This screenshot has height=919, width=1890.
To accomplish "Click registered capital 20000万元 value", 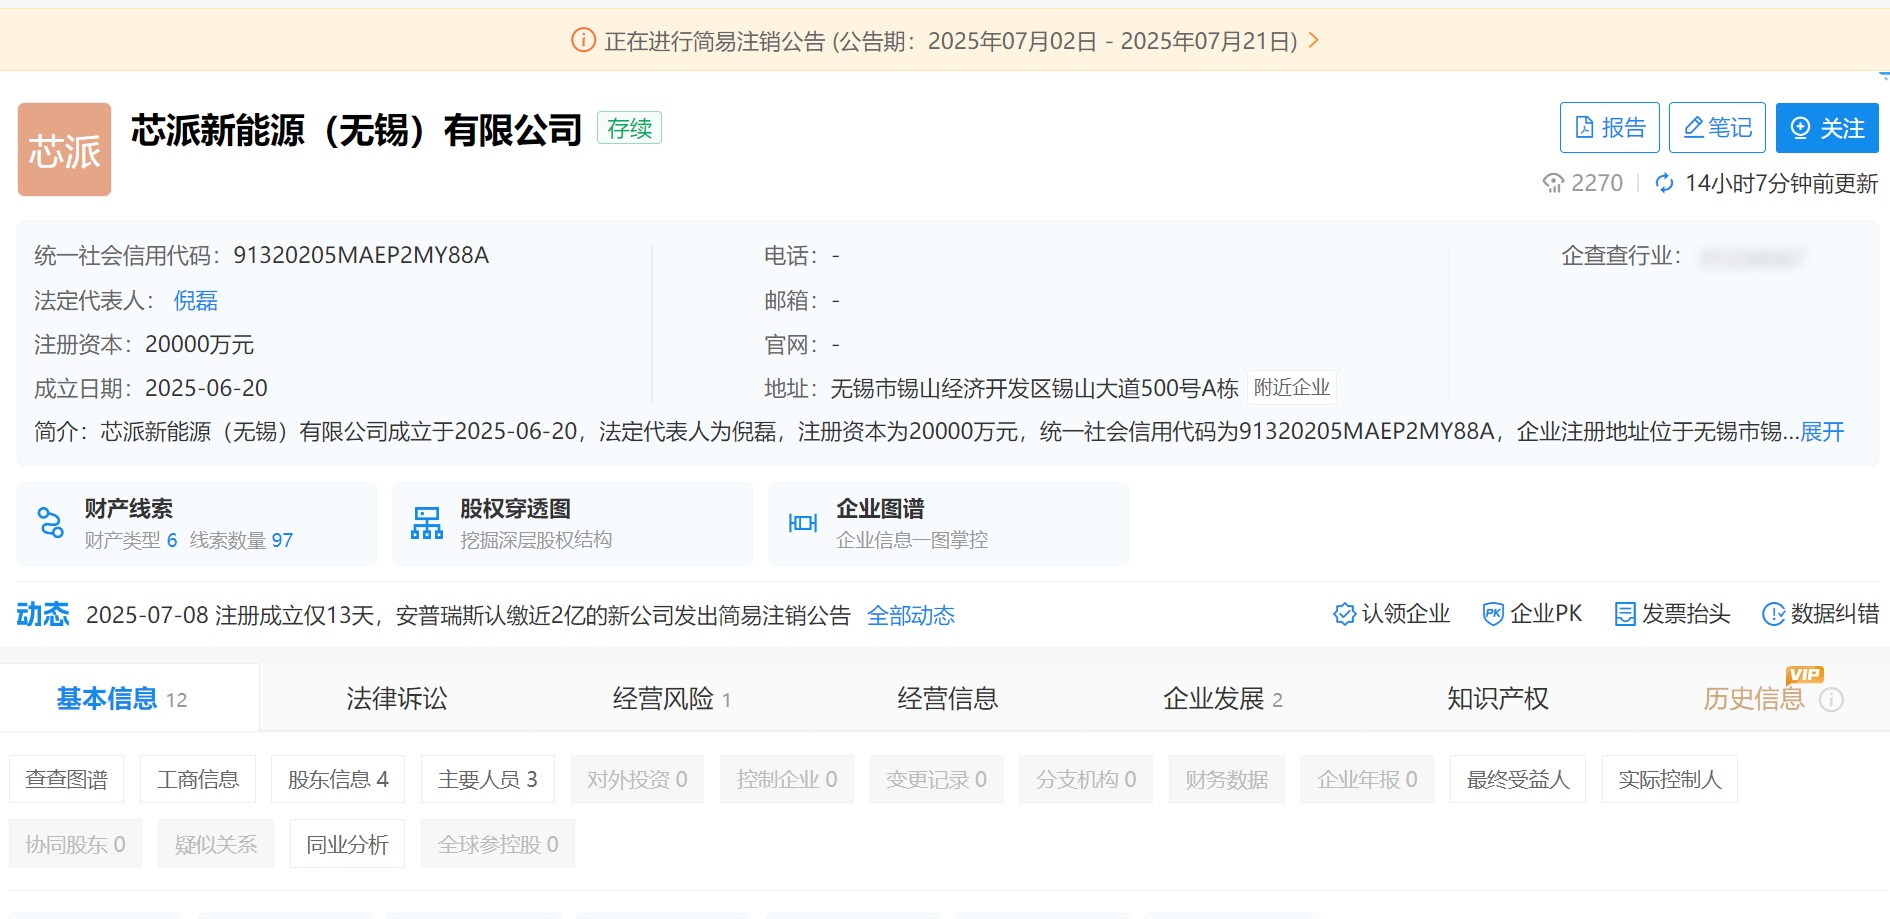I will tap(199, 344).
